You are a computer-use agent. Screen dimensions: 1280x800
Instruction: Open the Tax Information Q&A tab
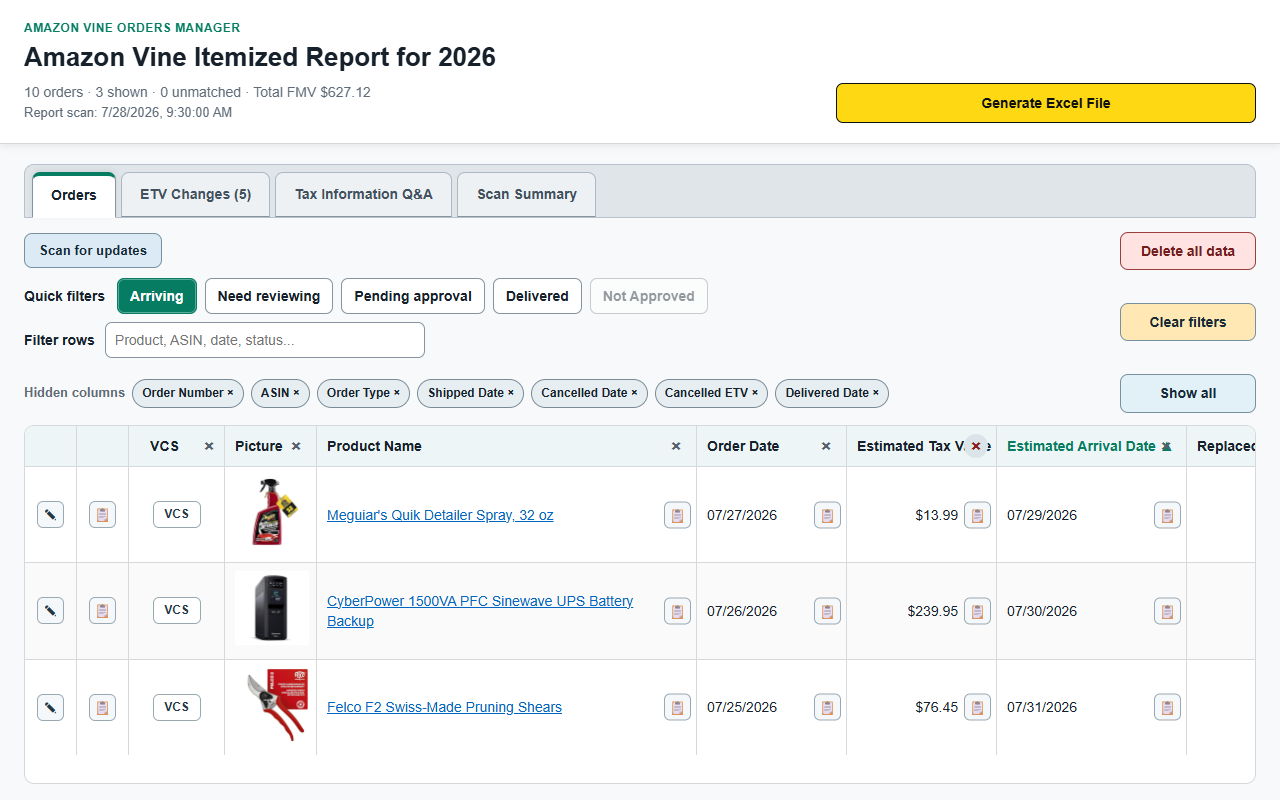364,194
